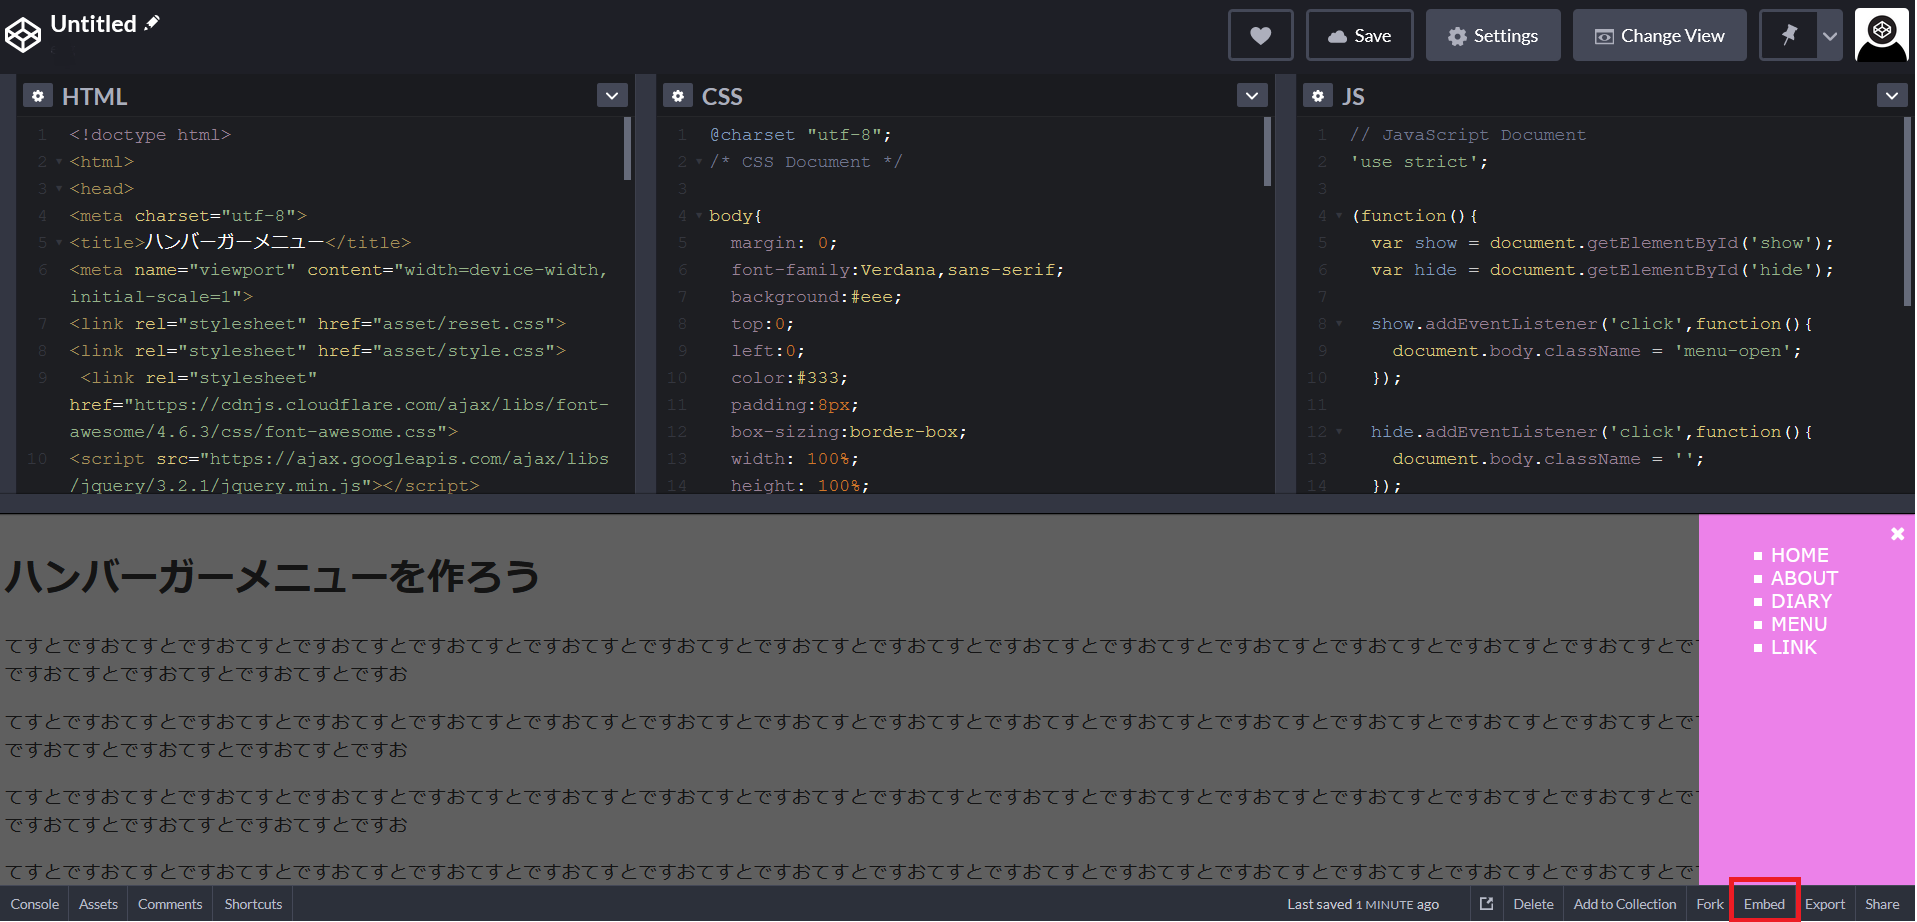
Task: Expand the JS panel dropdown chevron
Action: click(1891, 96)
